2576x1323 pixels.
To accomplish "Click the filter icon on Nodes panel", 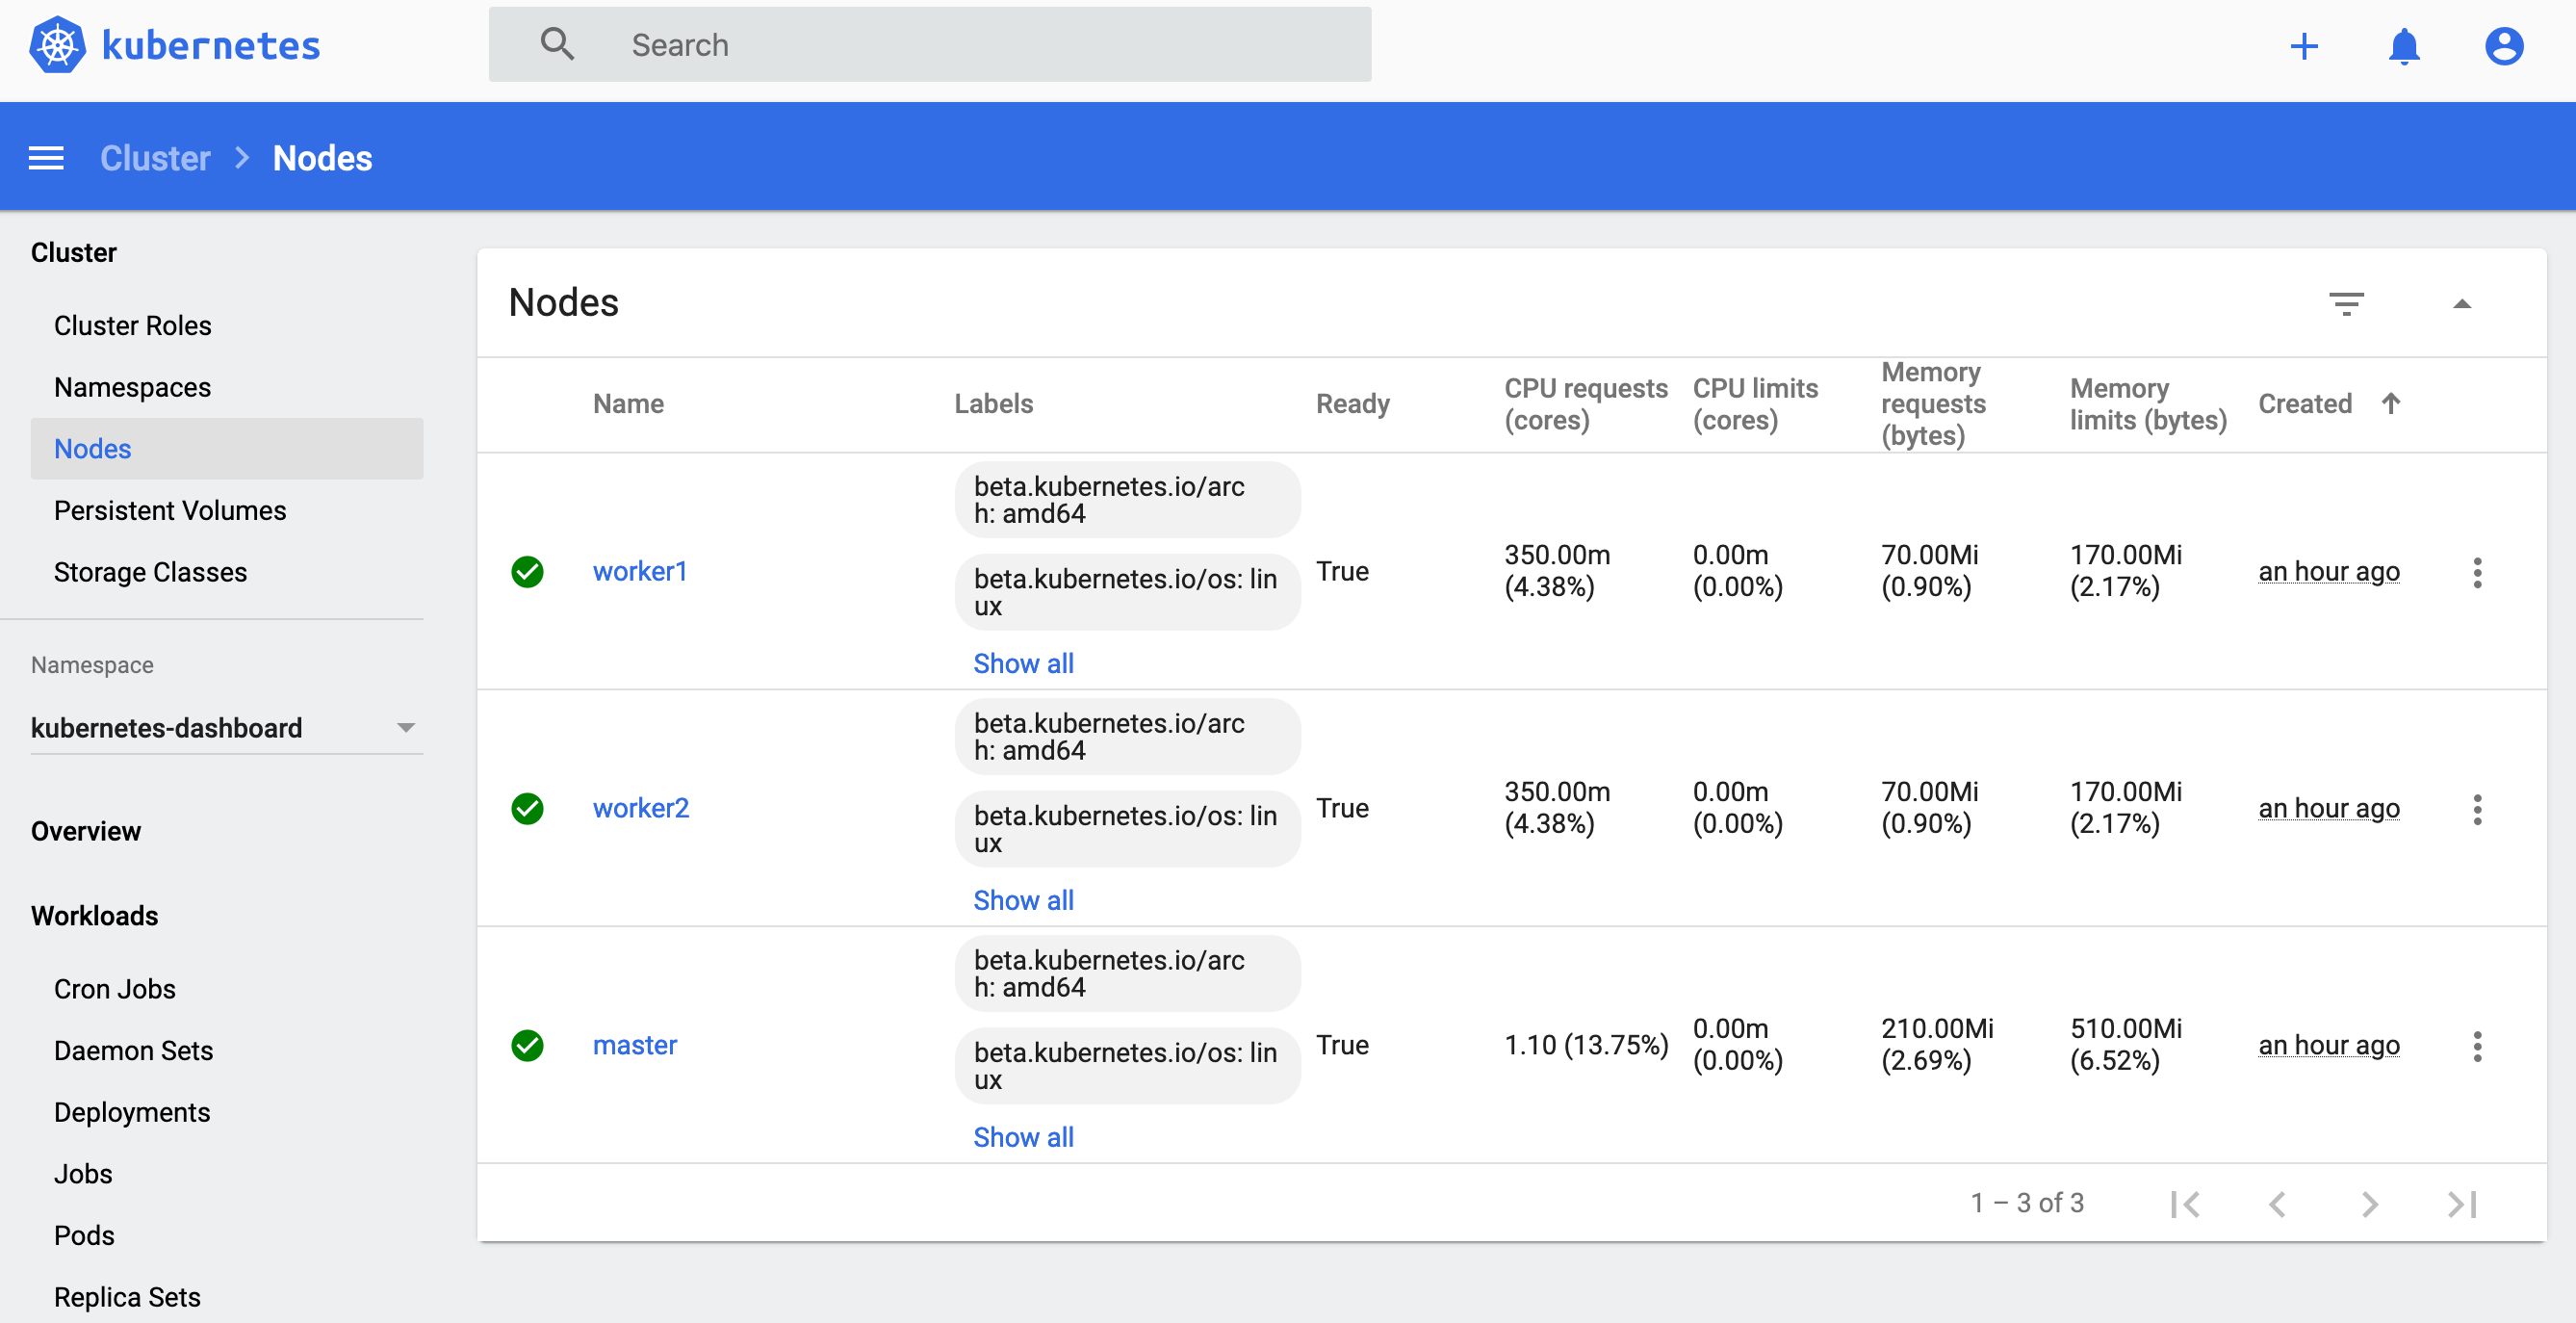I will (2347, 303).
